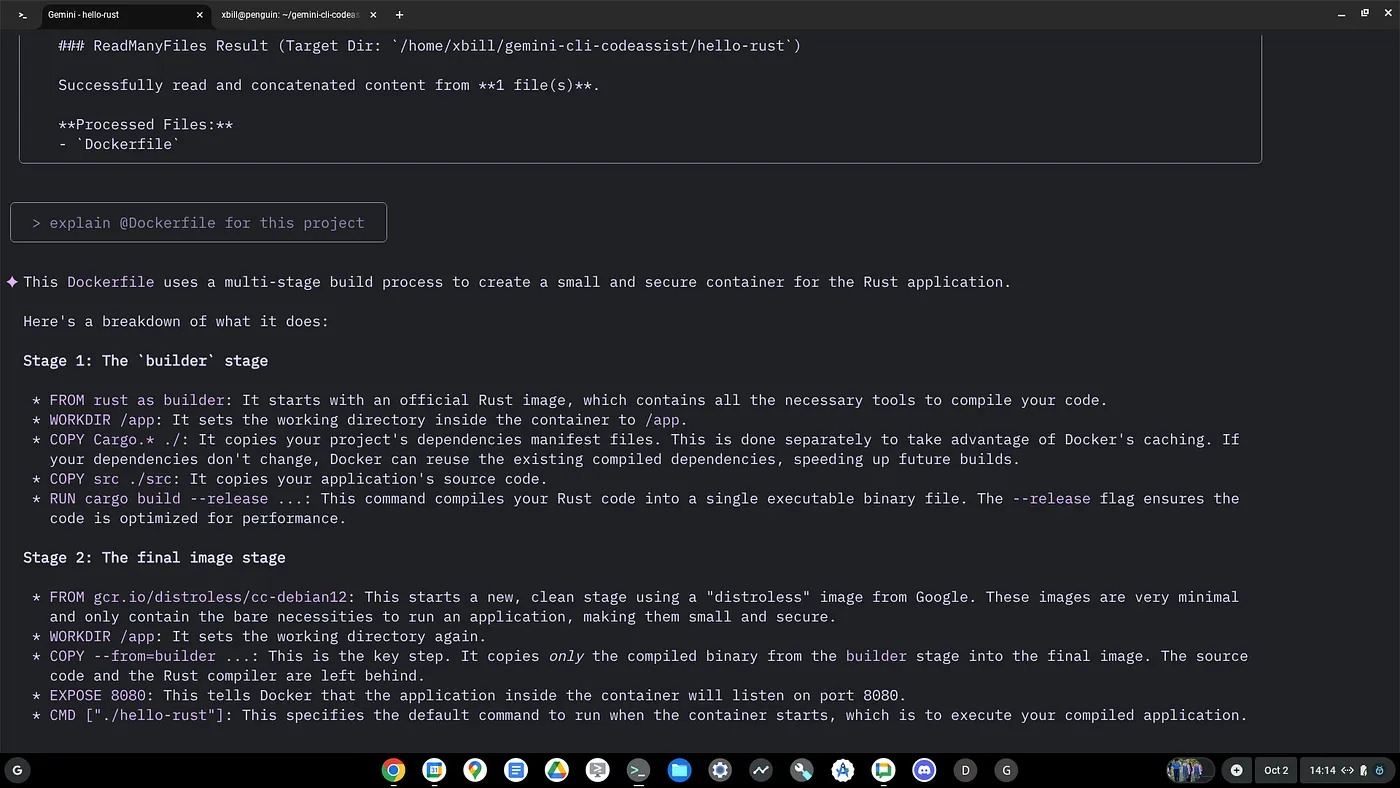Close the Gemini - hello-rust tab
The width and height of the screenshot is (1400, 788).
point(200,15)
